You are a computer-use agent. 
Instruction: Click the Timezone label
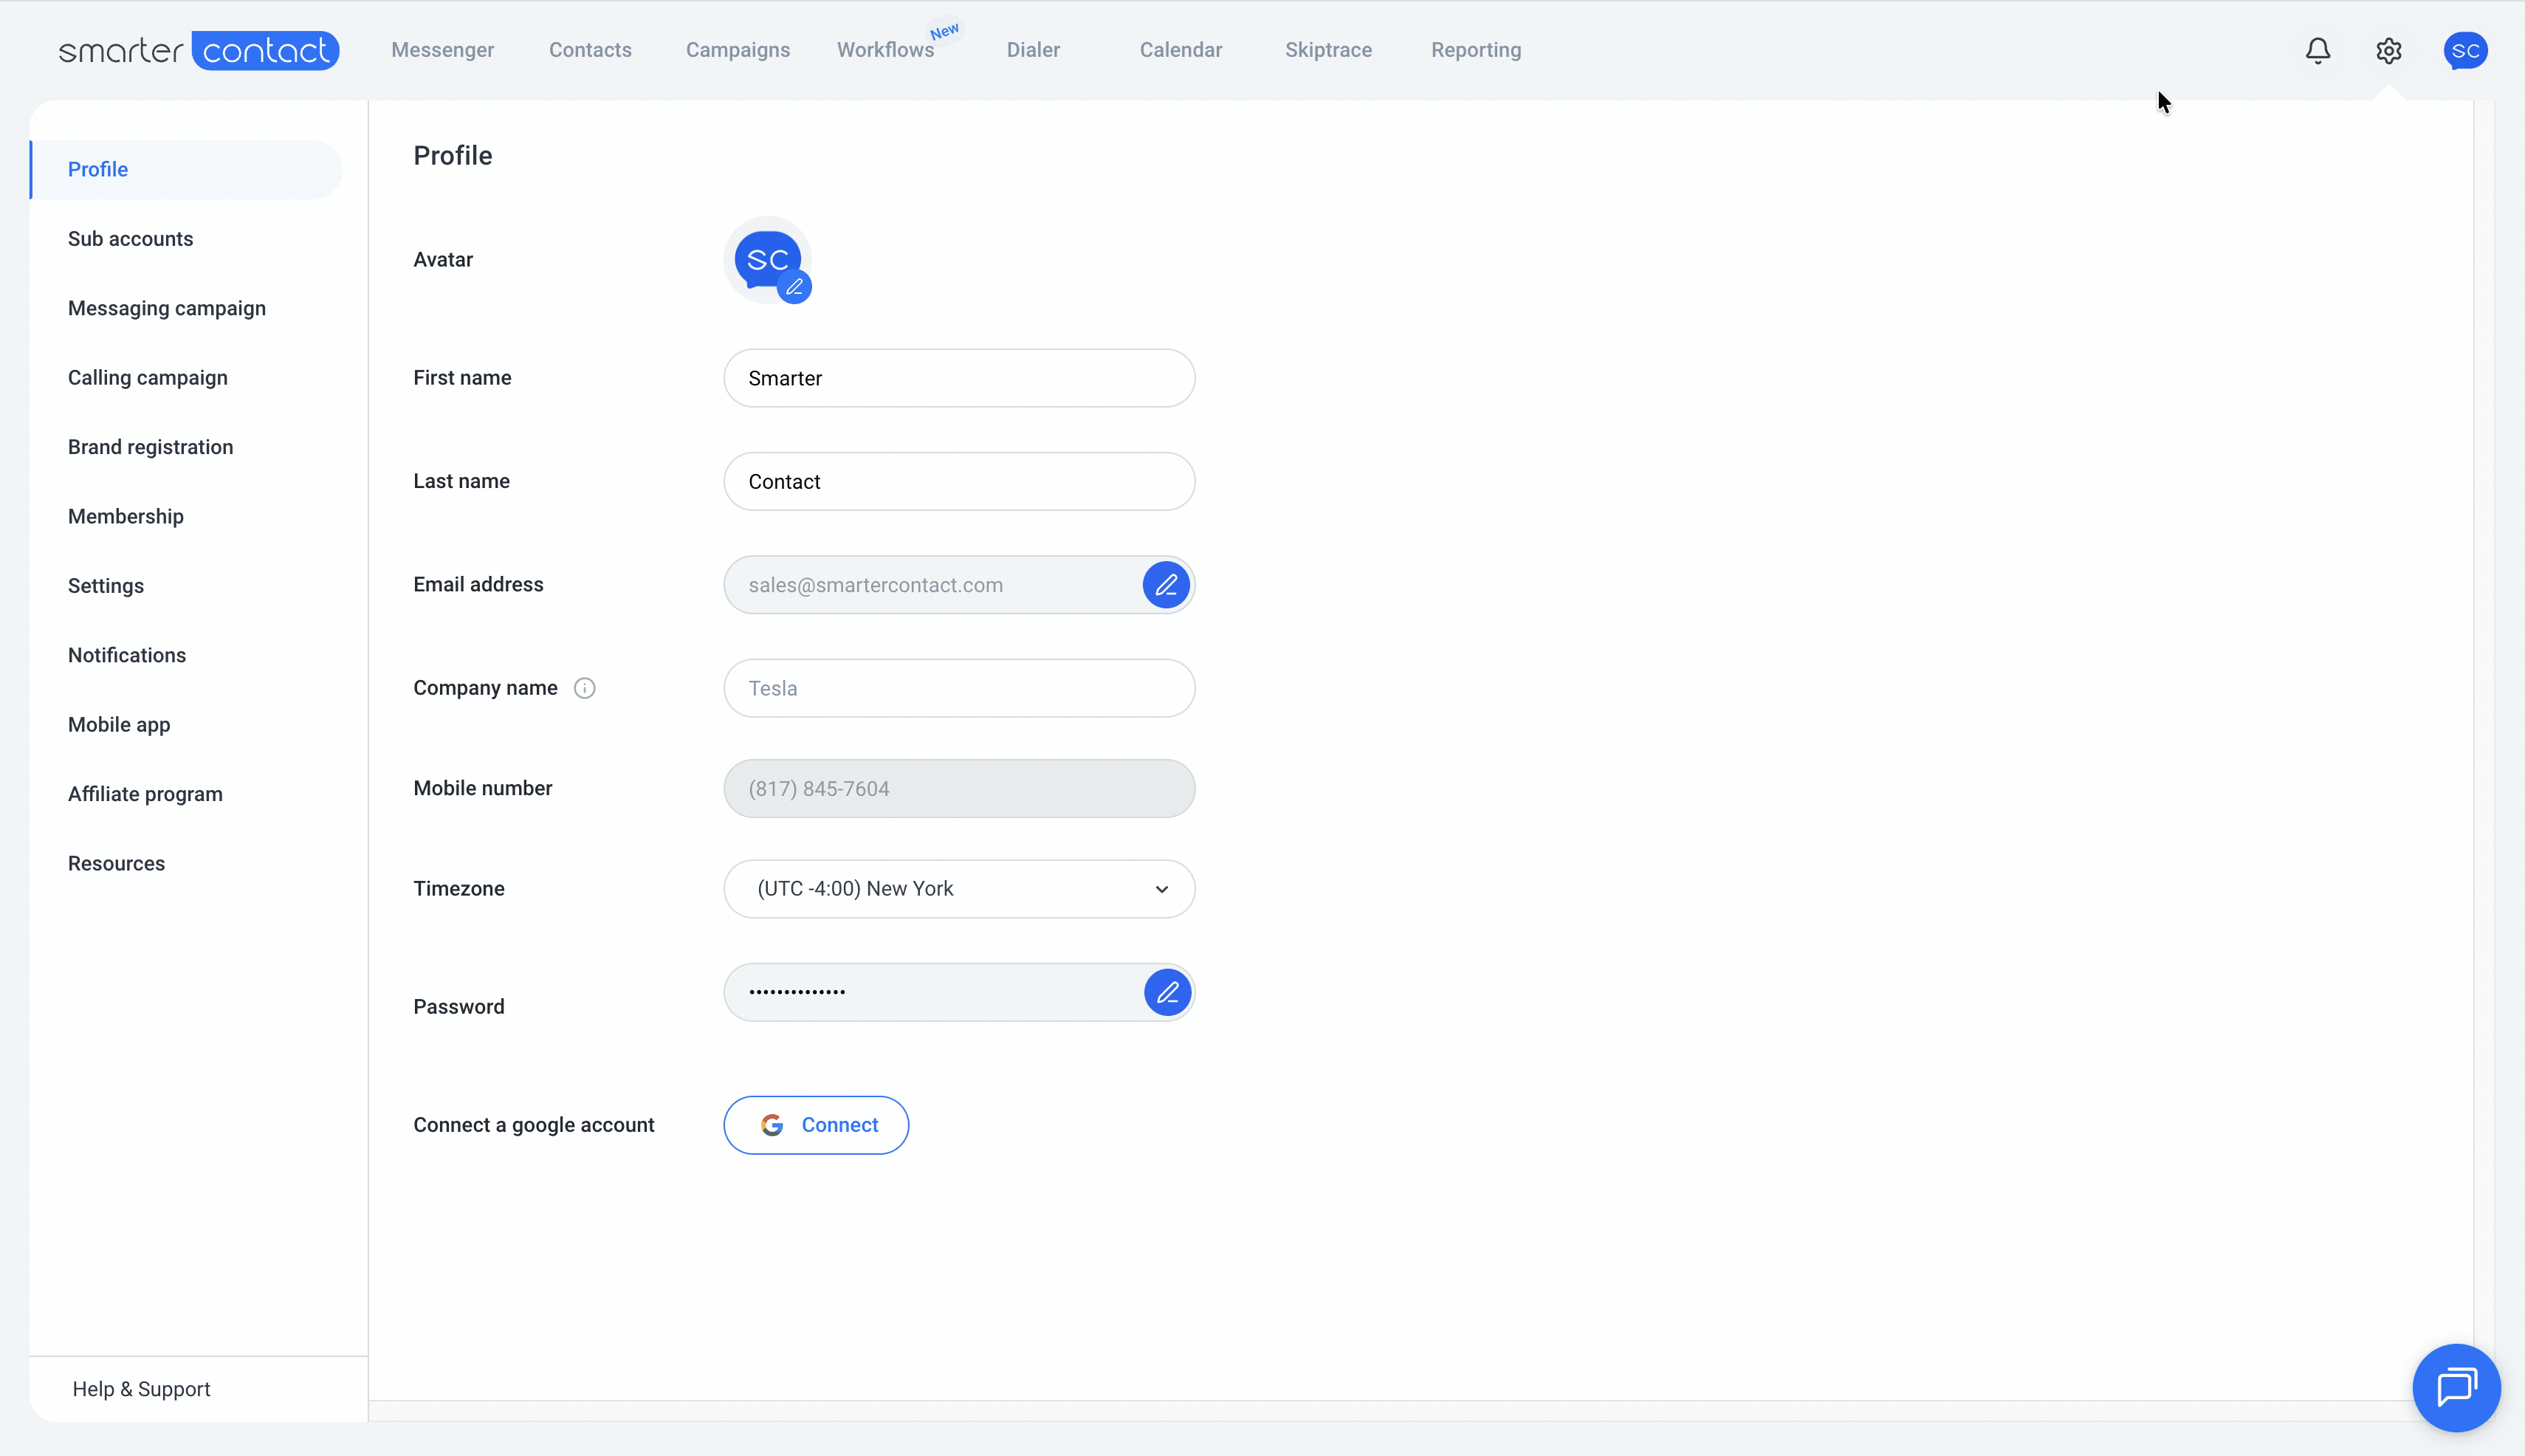(x=459, y=889)
